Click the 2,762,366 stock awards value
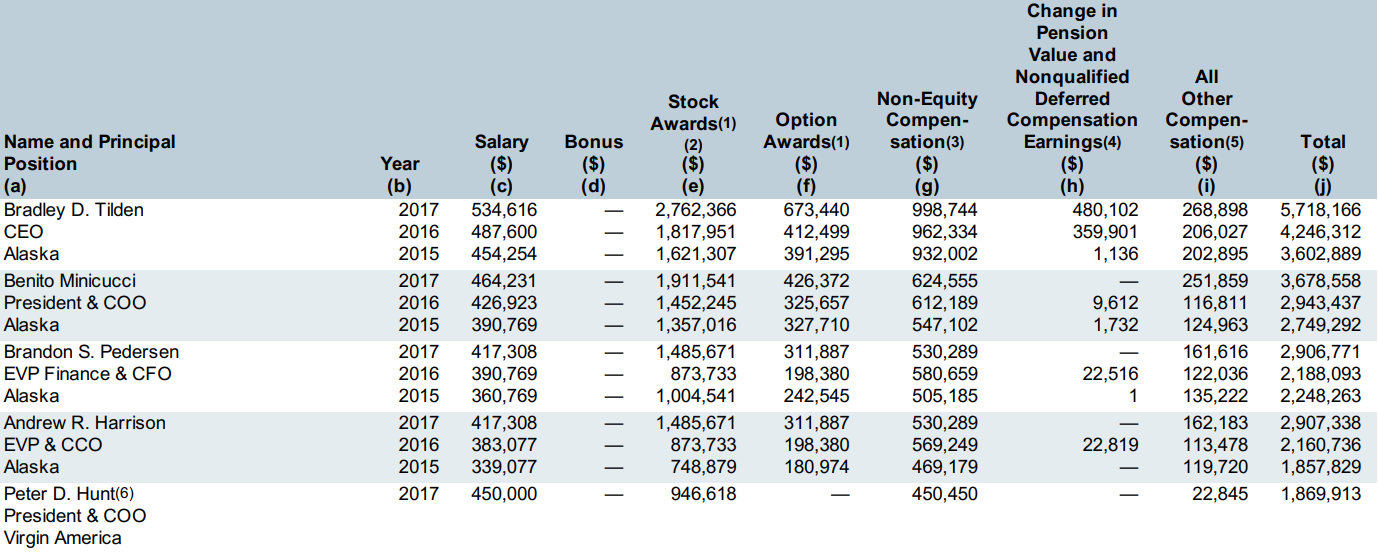Viewport: 1378px width, 554px height. click(695, 210)
